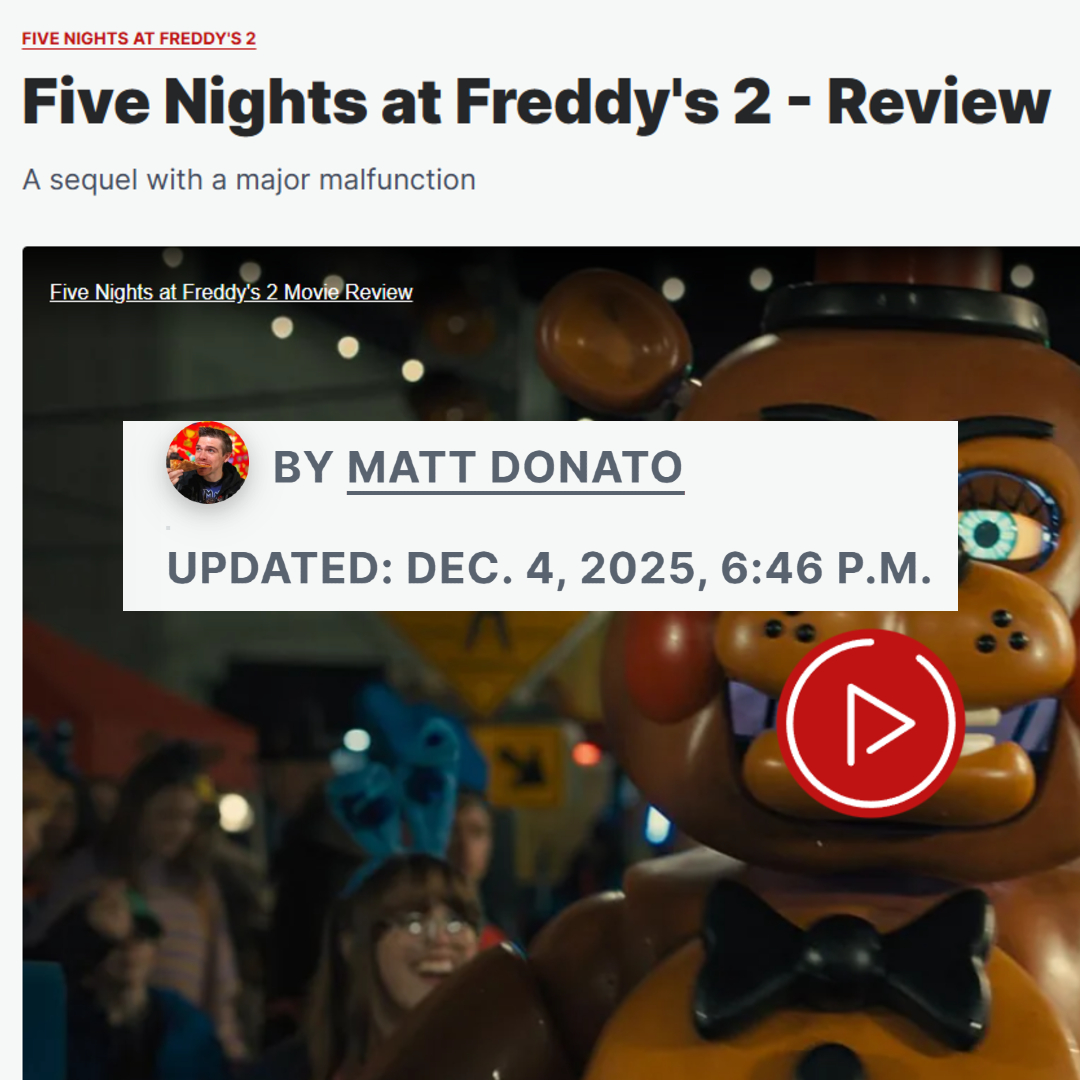Viewport: 1080px width, 1080px height.
Task: Open the red FIVE NIGHTS AT FREDDY'S 2 category link
Action: click(138, 39)
